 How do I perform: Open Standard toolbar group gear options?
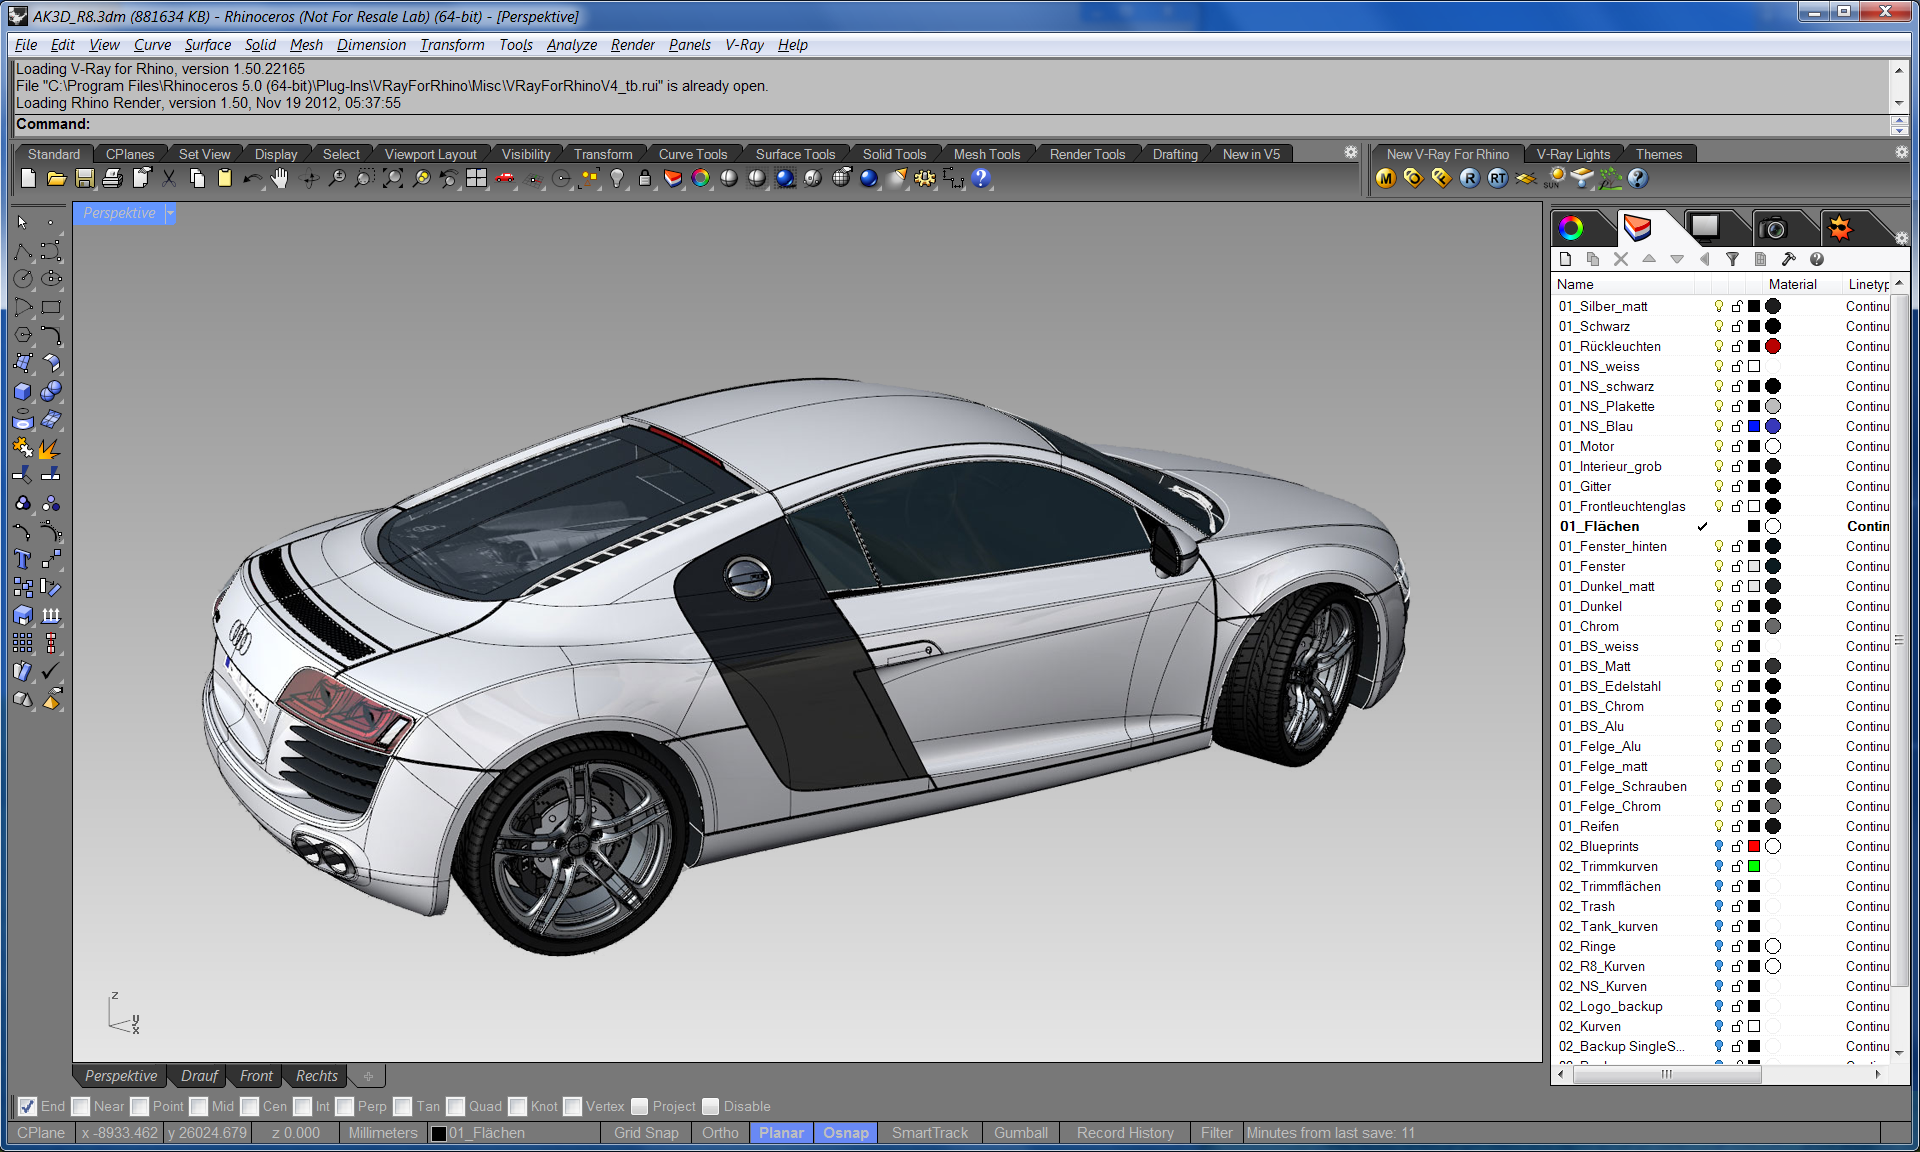pyautogui.click(x=1351, y=152)
